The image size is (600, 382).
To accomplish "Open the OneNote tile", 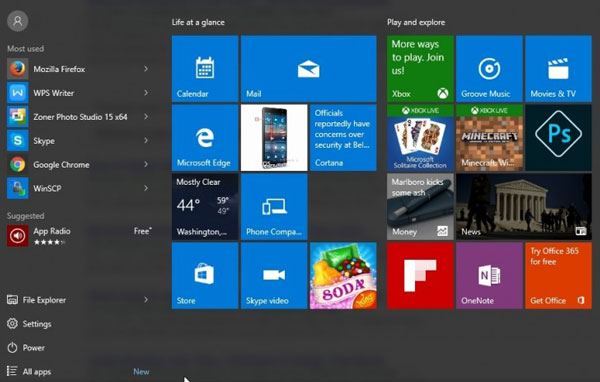I will (489, 275).
